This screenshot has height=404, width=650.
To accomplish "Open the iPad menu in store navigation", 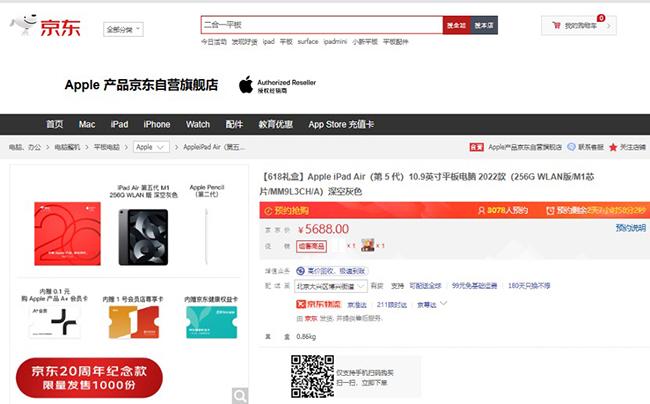I will (x=119, y=124).
